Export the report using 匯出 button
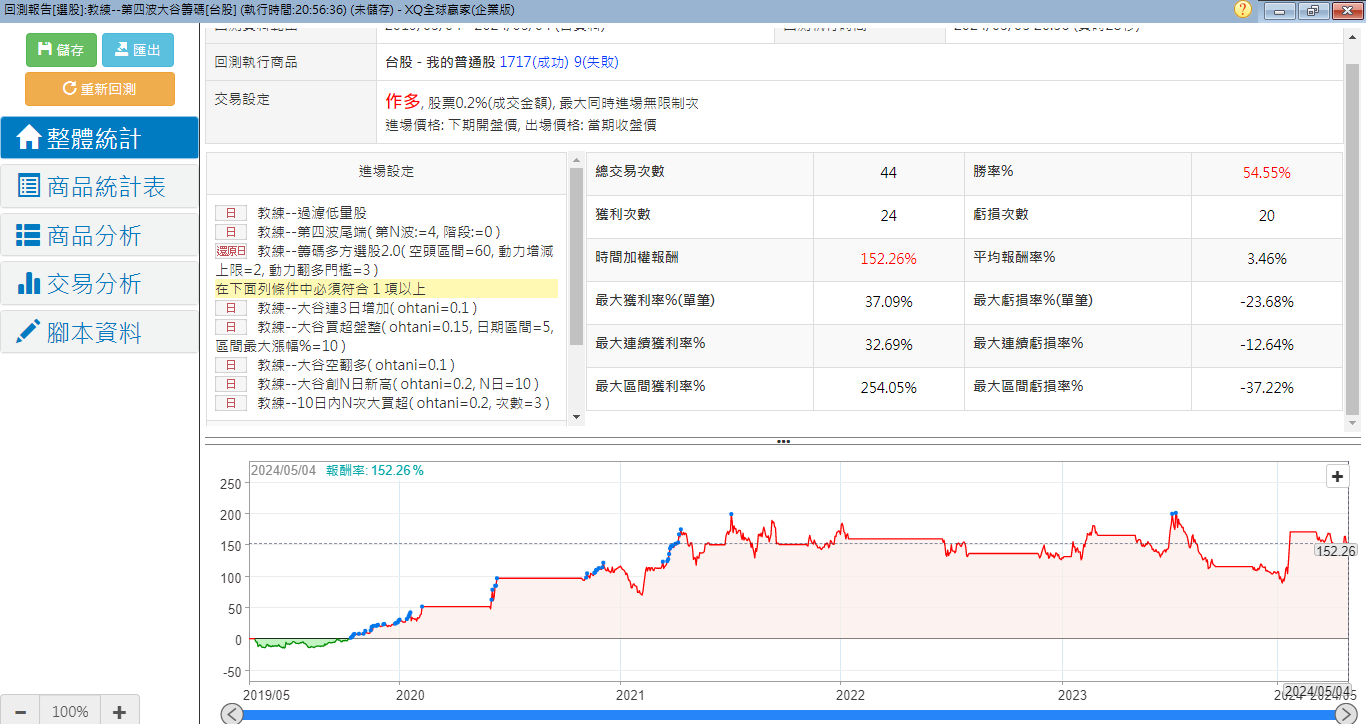This screenshot has height=724, width=1366. click(137, 50)
